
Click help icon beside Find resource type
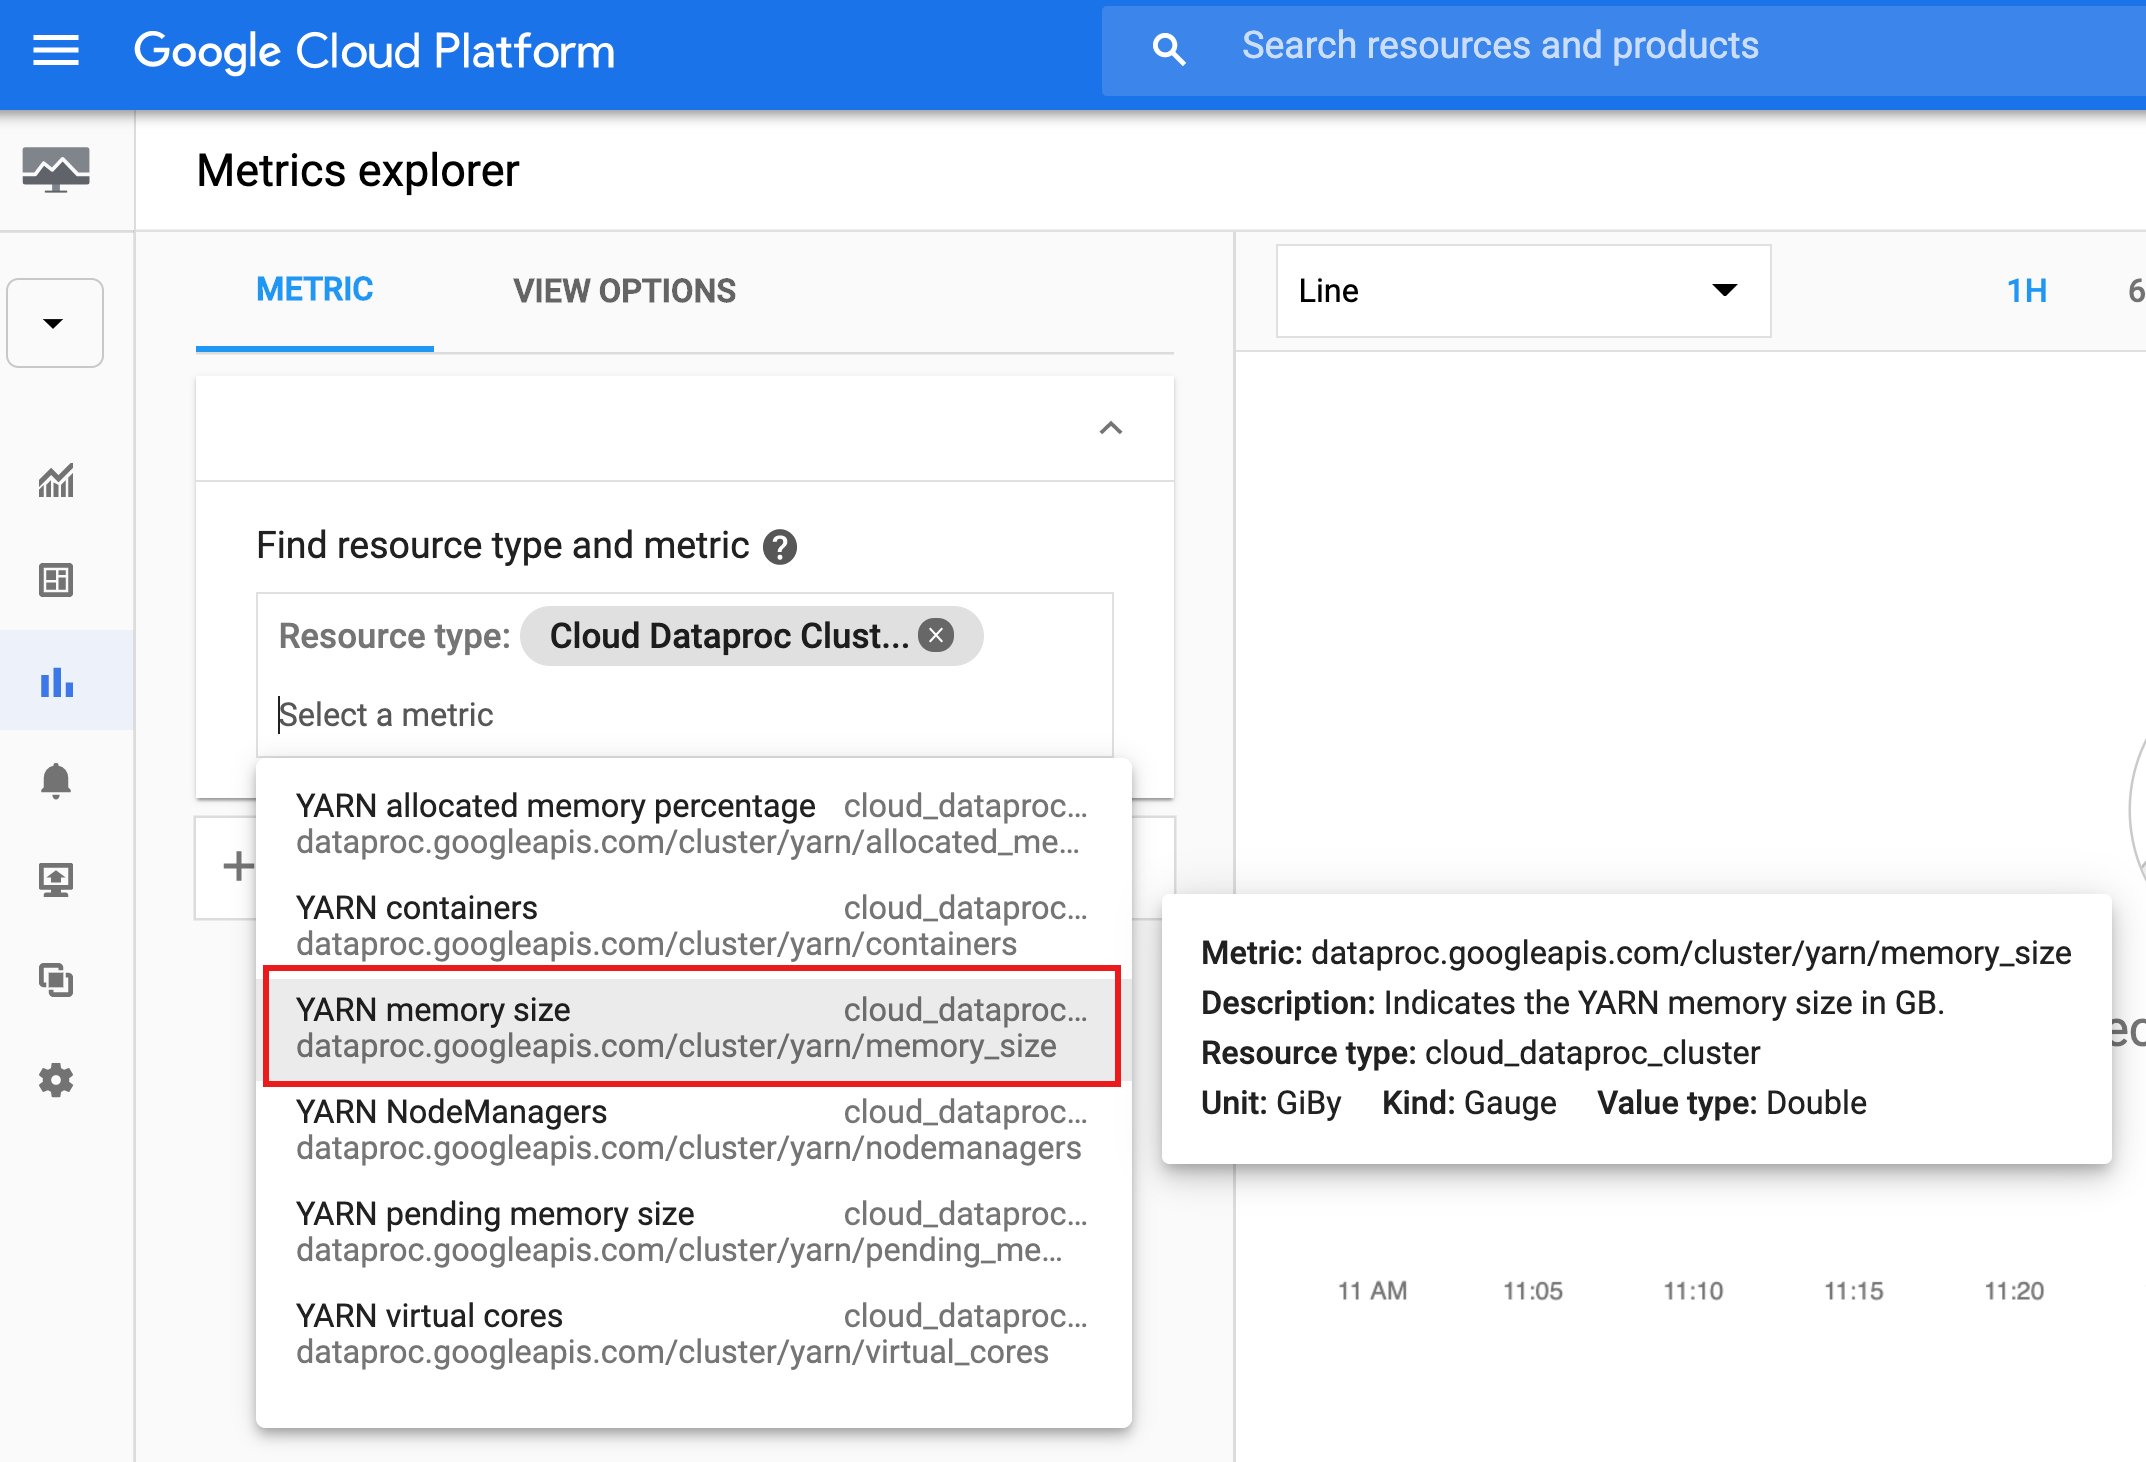tap(780, 547)
